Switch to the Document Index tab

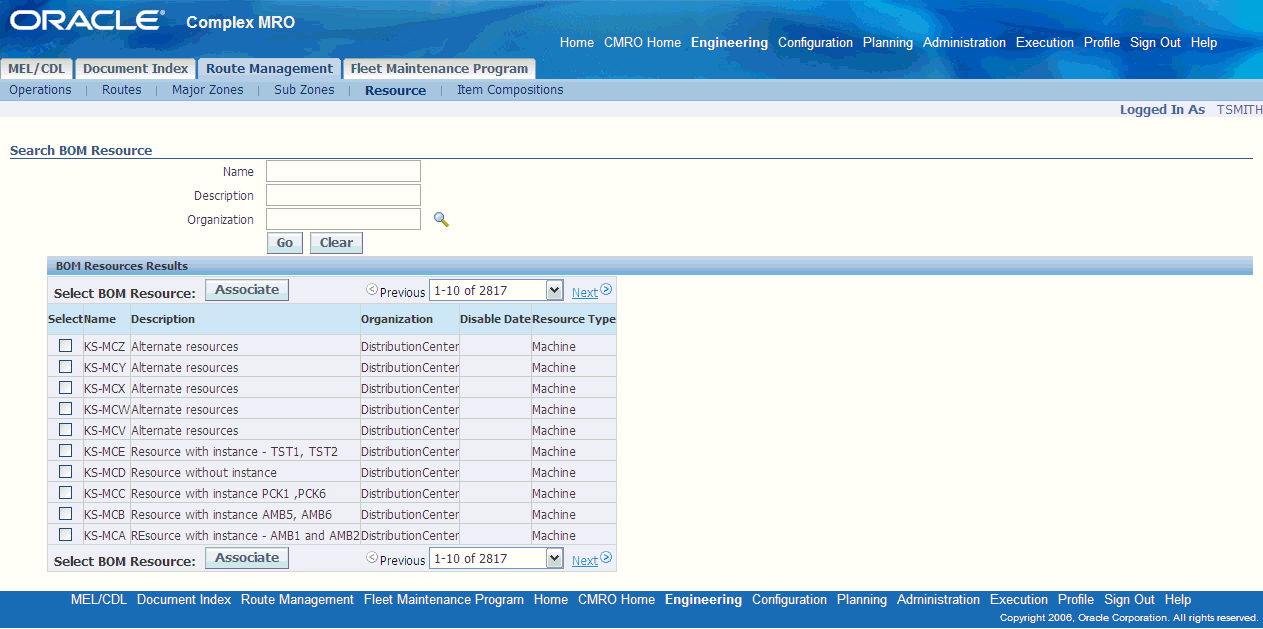[x=135, y=69]
